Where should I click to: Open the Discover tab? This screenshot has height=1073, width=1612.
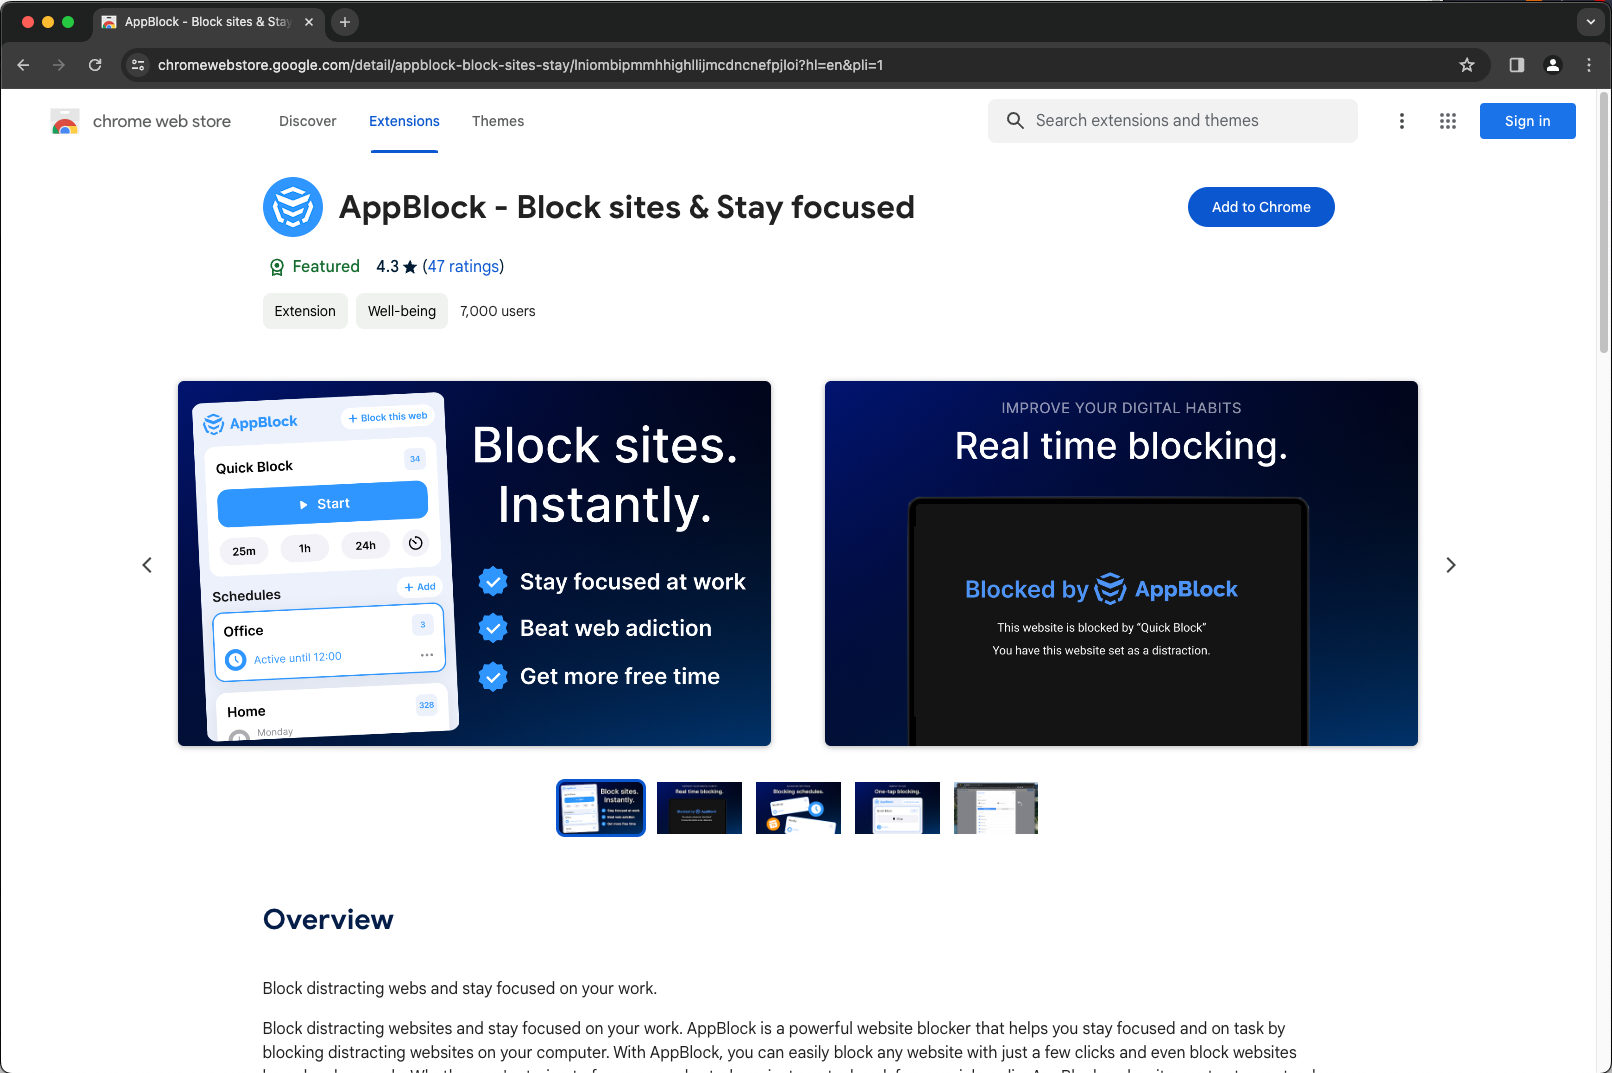click(307, 121)
